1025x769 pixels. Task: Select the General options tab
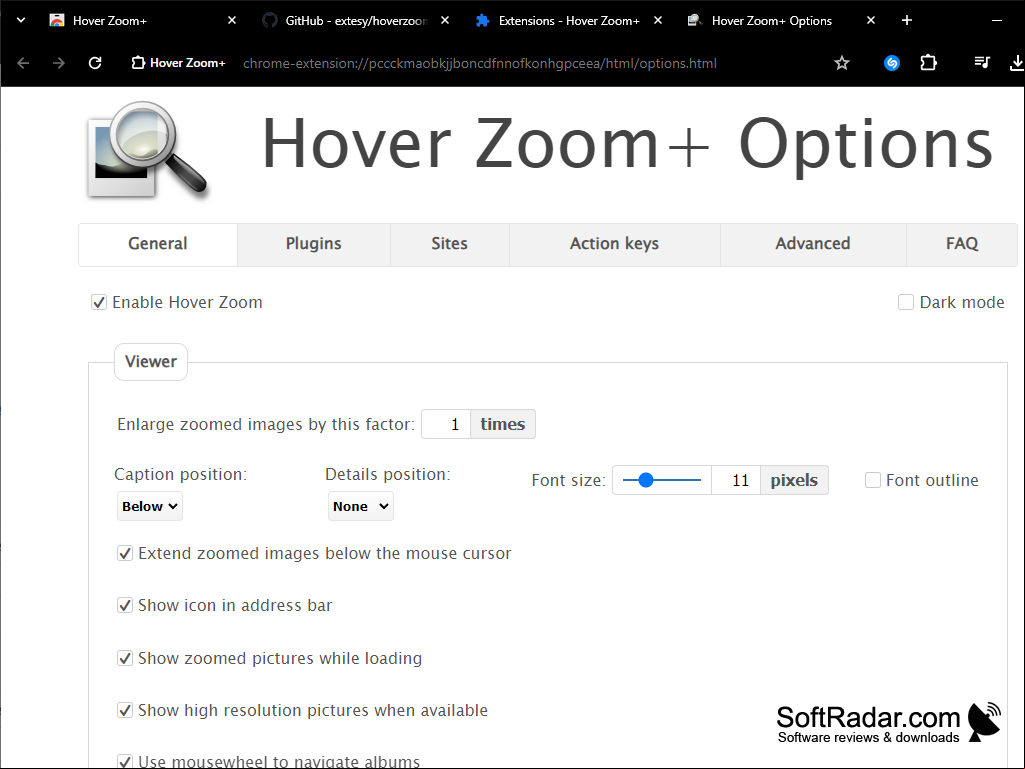pyautogui.click(x=158, y=244)
